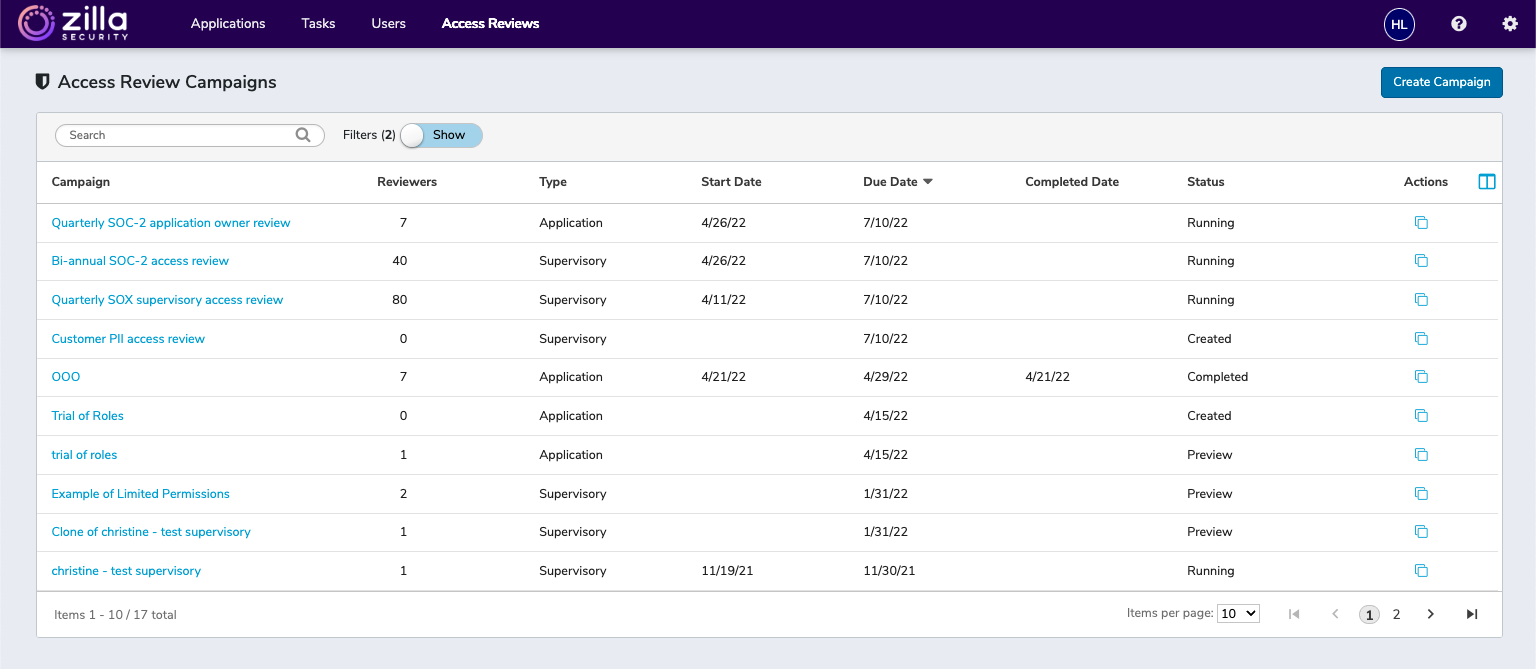Open the column customization icon in table header
1536x669 pixels.
(1486, 181)
